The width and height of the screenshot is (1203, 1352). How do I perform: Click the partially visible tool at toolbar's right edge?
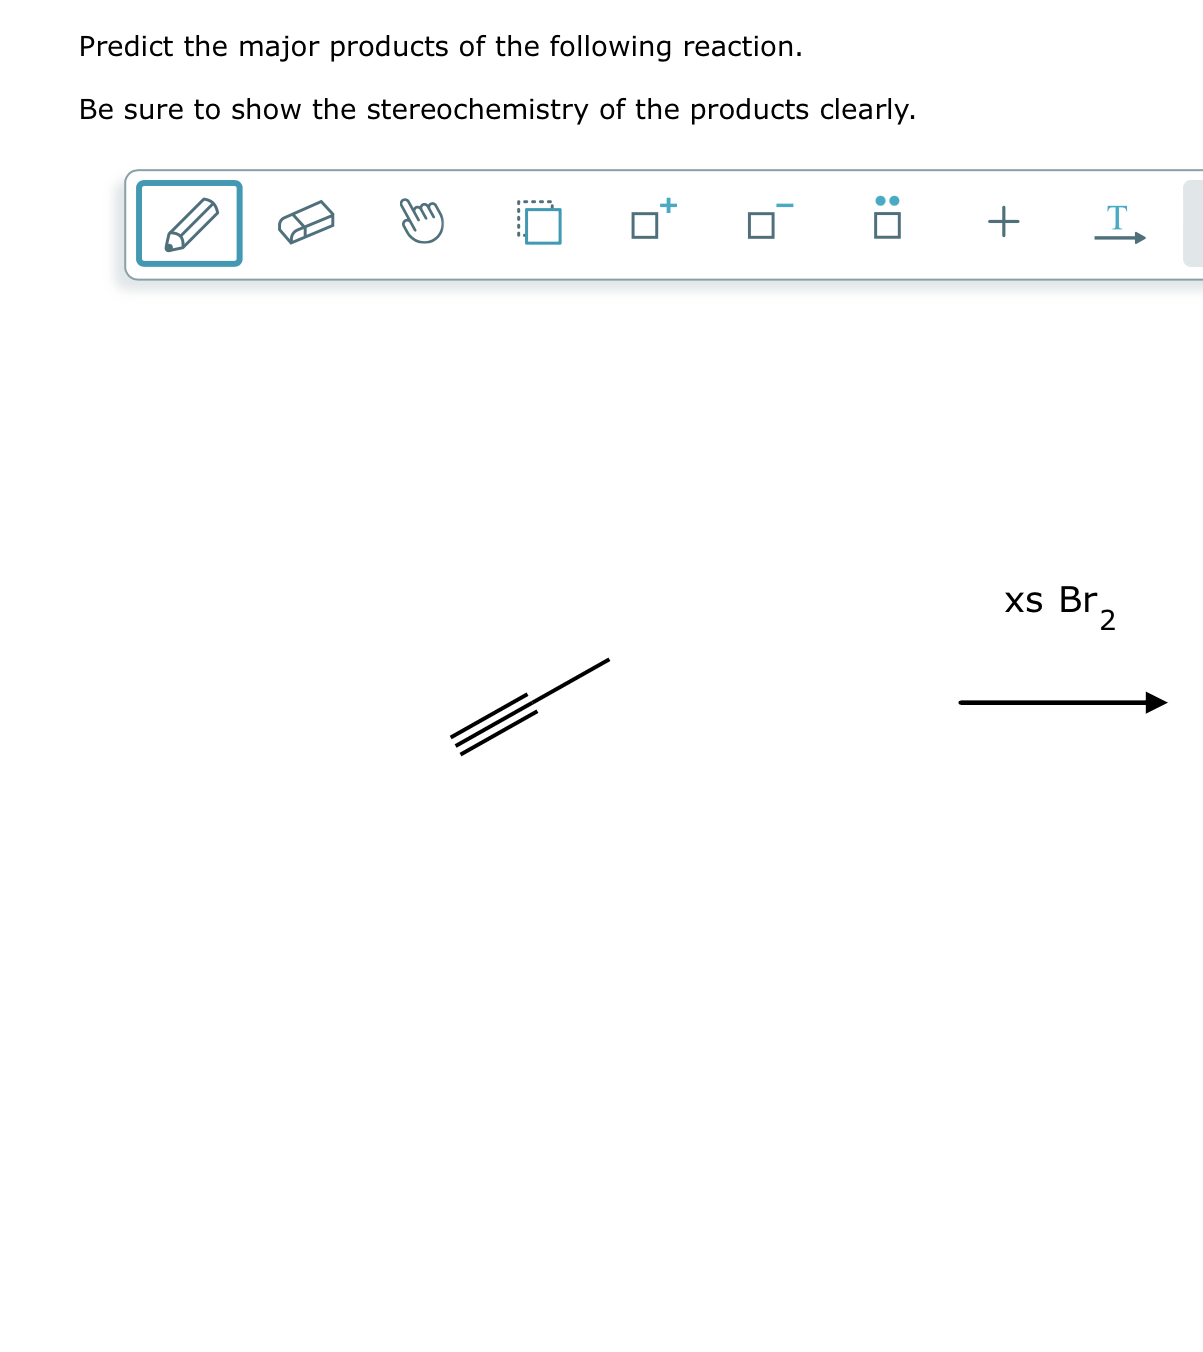coord(1195,222)
